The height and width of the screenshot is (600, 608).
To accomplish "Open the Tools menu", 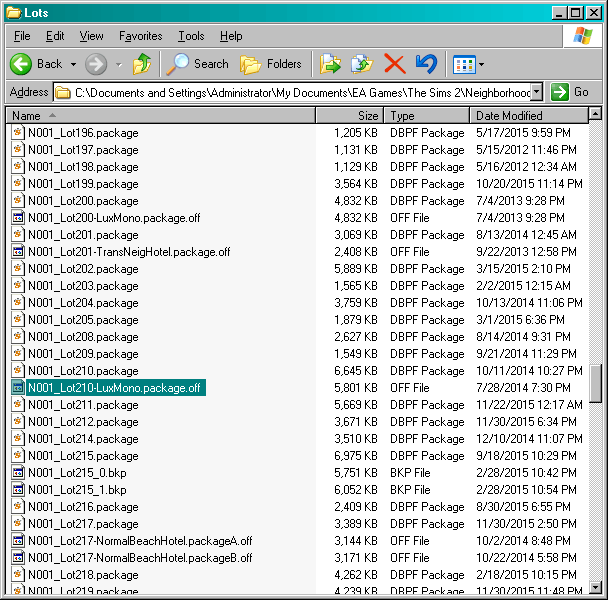I will click(x=191, y=36).
